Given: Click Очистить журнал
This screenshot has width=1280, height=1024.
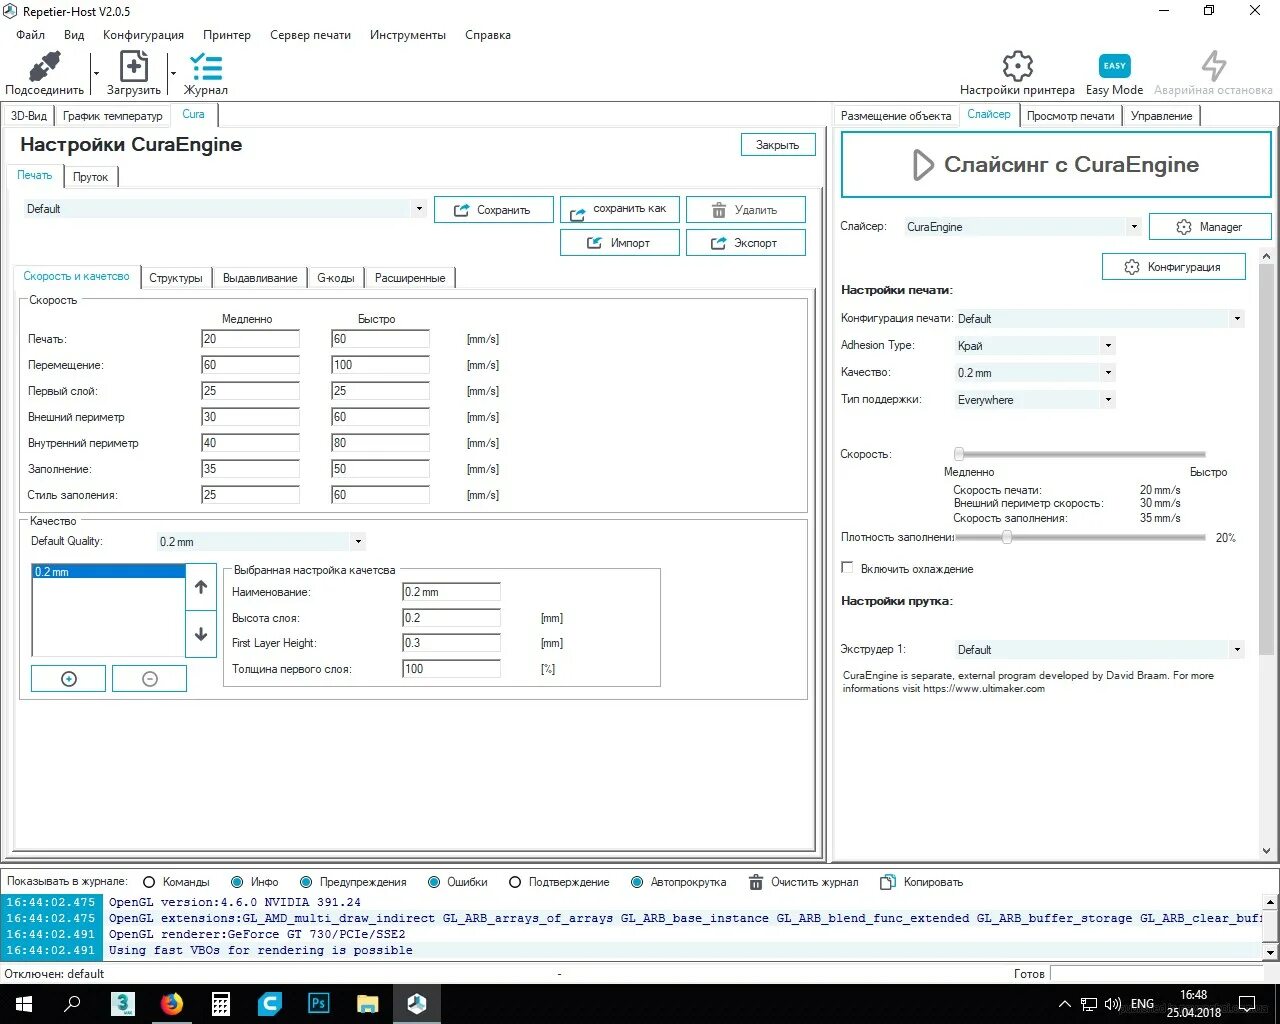Looking at the screenshot, I should click(x=803, y=882).
